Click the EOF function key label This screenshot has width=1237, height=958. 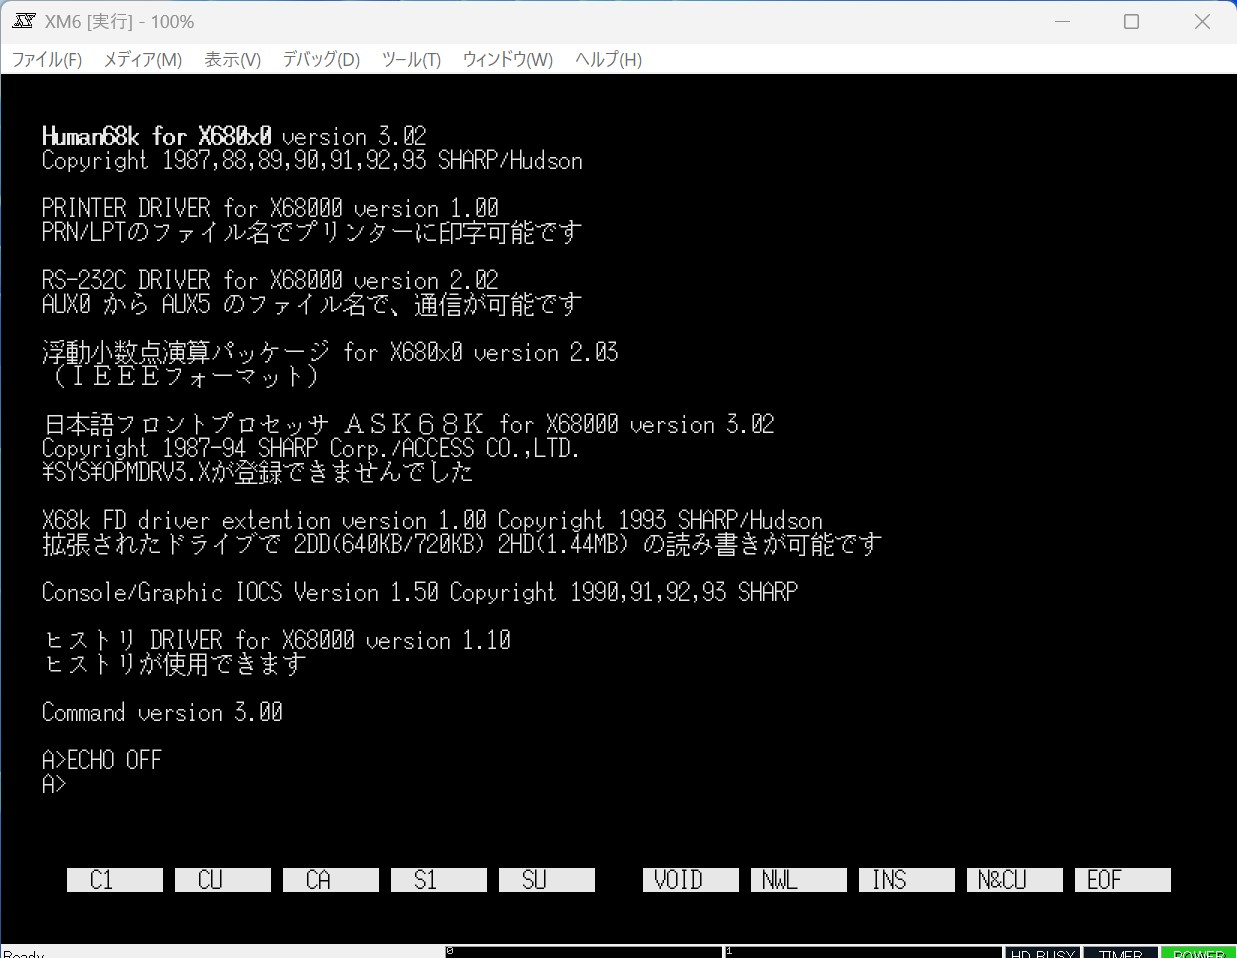point(1123,880)
